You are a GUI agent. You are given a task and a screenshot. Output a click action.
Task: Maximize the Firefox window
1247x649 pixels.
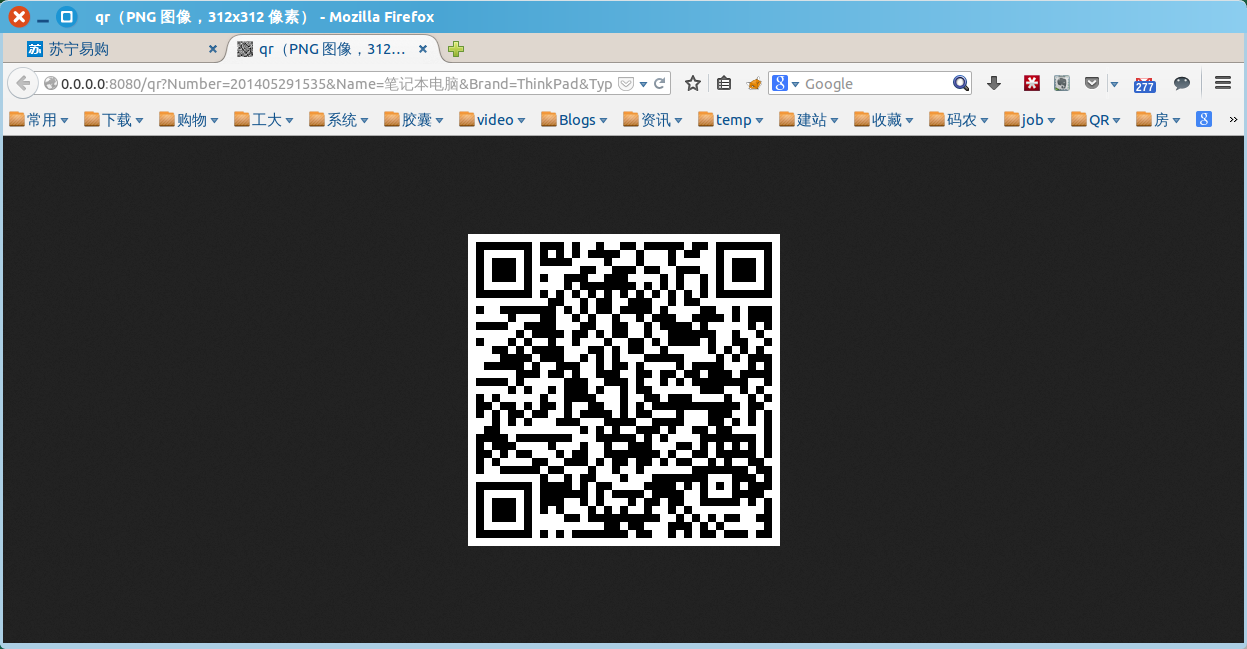pos(67,17)
